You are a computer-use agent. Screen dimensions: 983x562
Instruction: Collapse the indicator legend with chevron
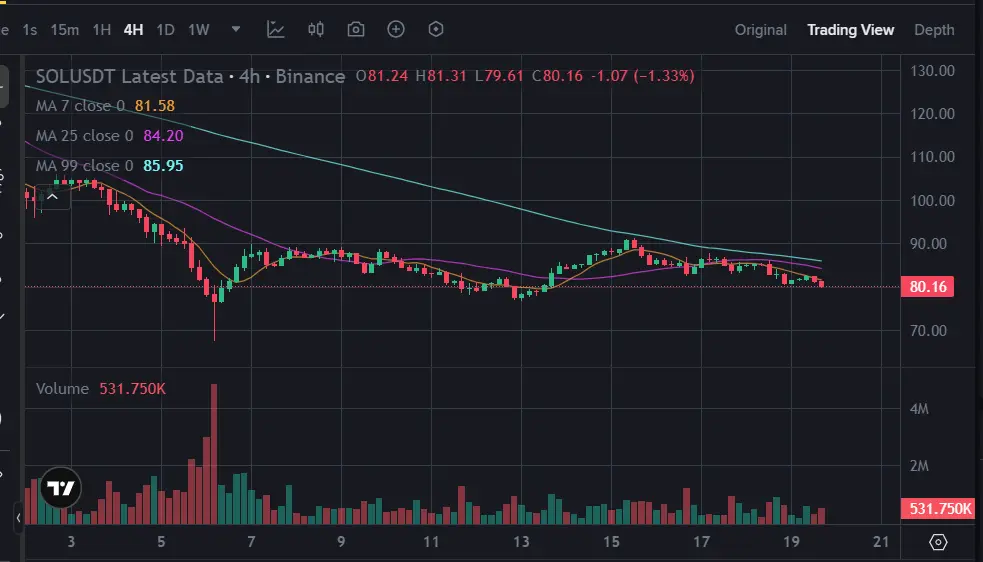[53, 197]
